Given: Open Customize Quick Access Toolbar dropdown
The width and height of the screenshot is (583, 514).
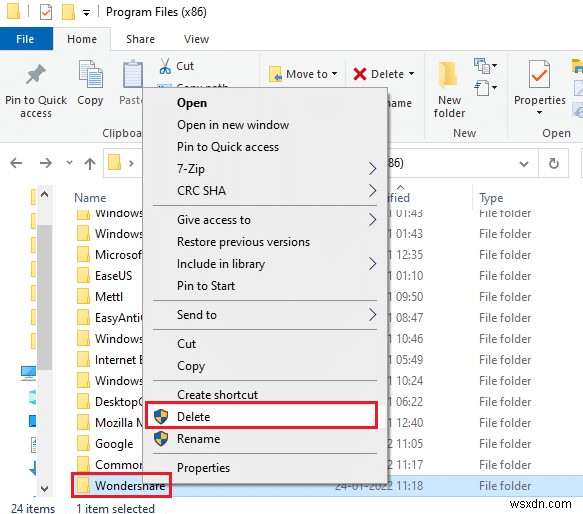Looking at the screenshot, I should [86, 14].
